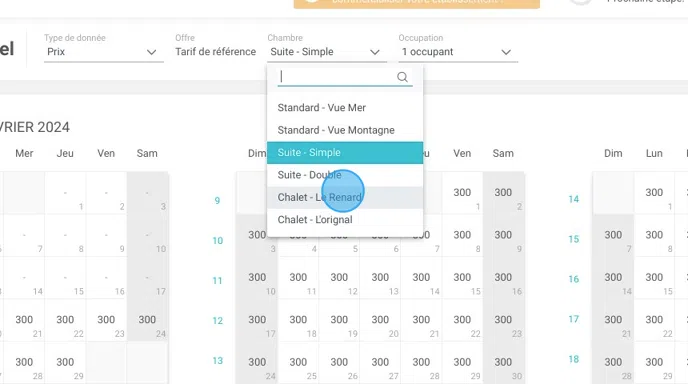This screenshot has width=688, height=384.
Task: Select April 15 Monday price cell
Action: click(654, 278)
